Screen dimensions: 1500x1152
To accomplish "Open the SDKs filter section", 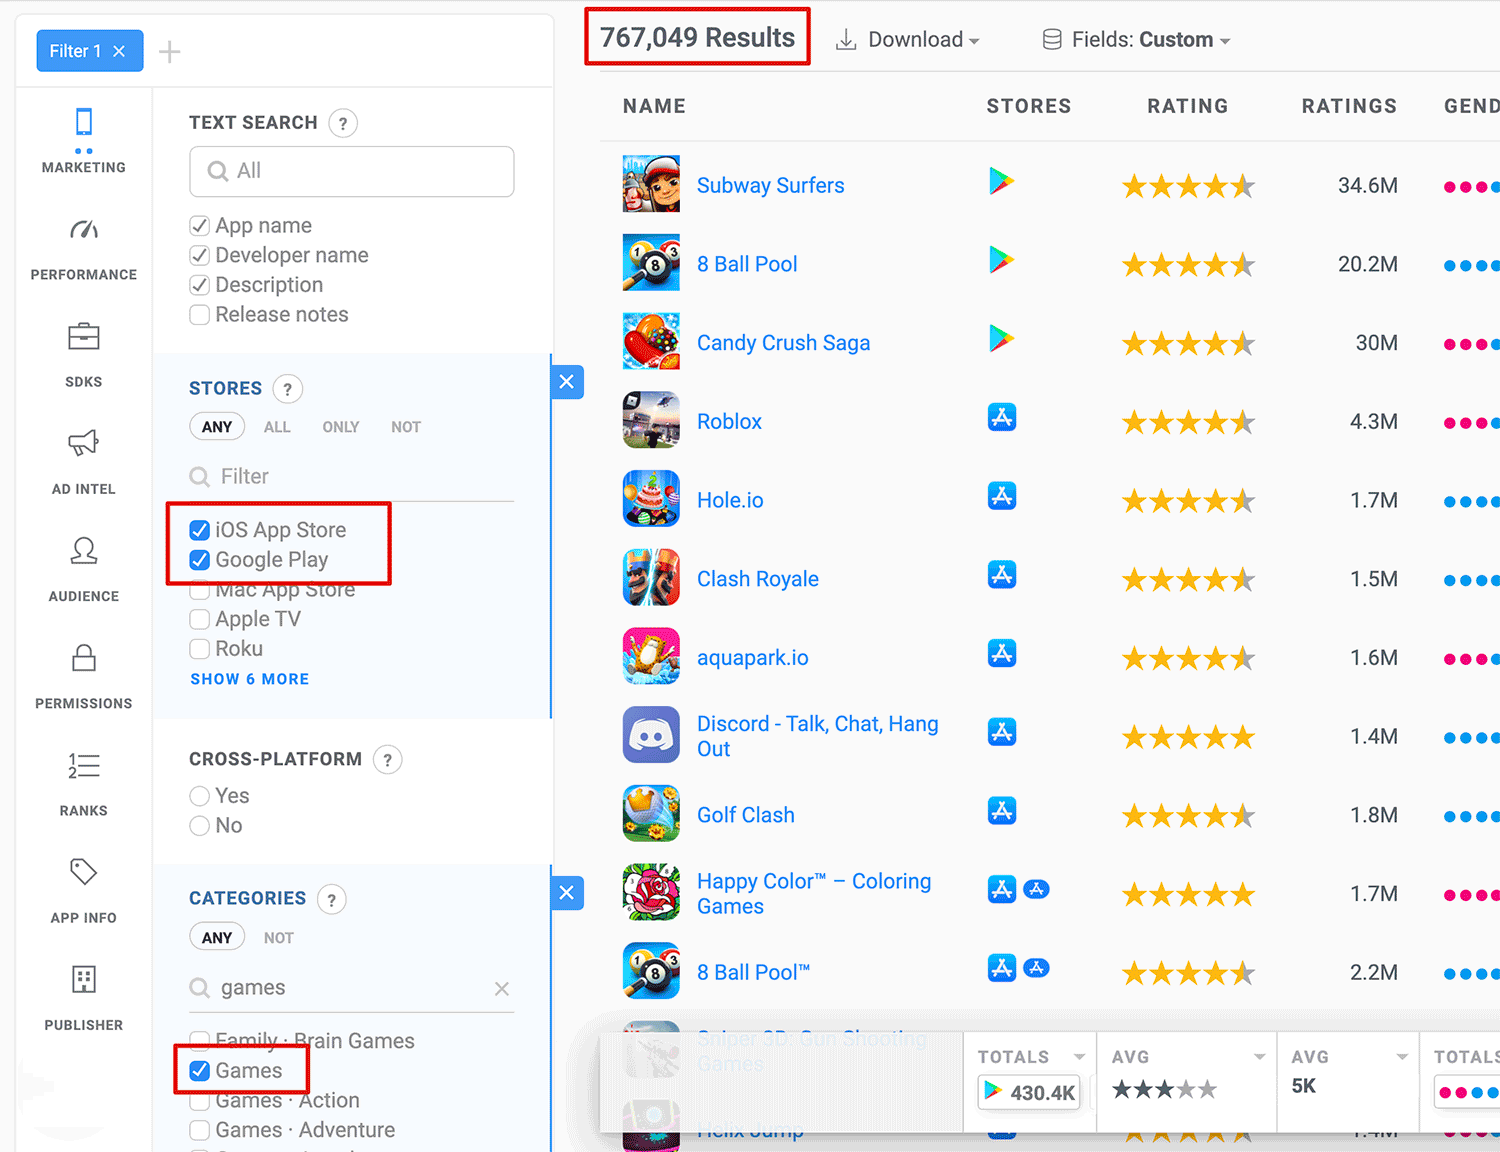I will 84,355.
